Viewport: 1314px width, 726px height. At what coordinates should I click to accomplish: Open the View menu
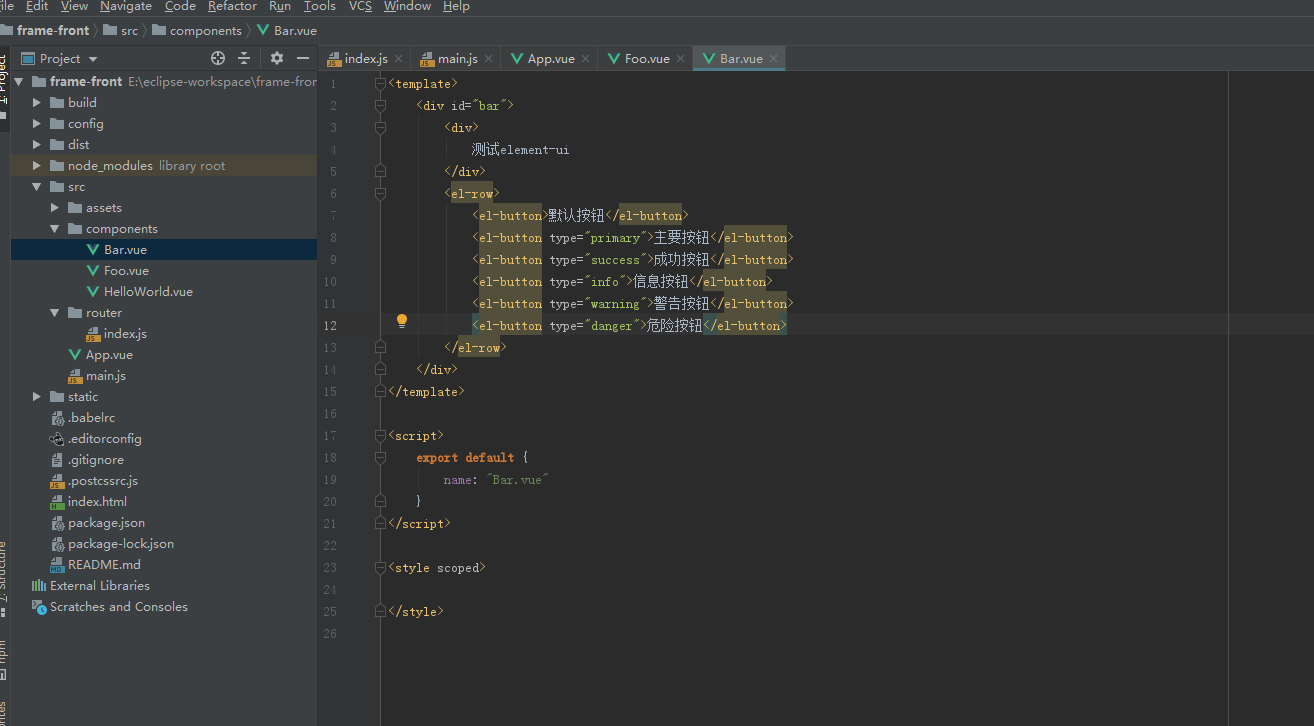pyautogui.click(x=74, y=6)
